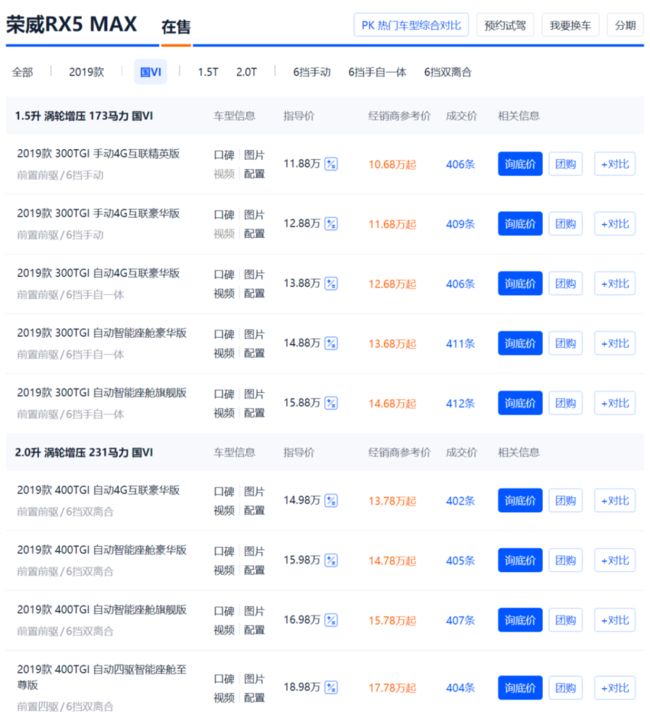Open dealer price 10.68万起

pos(392,164)
